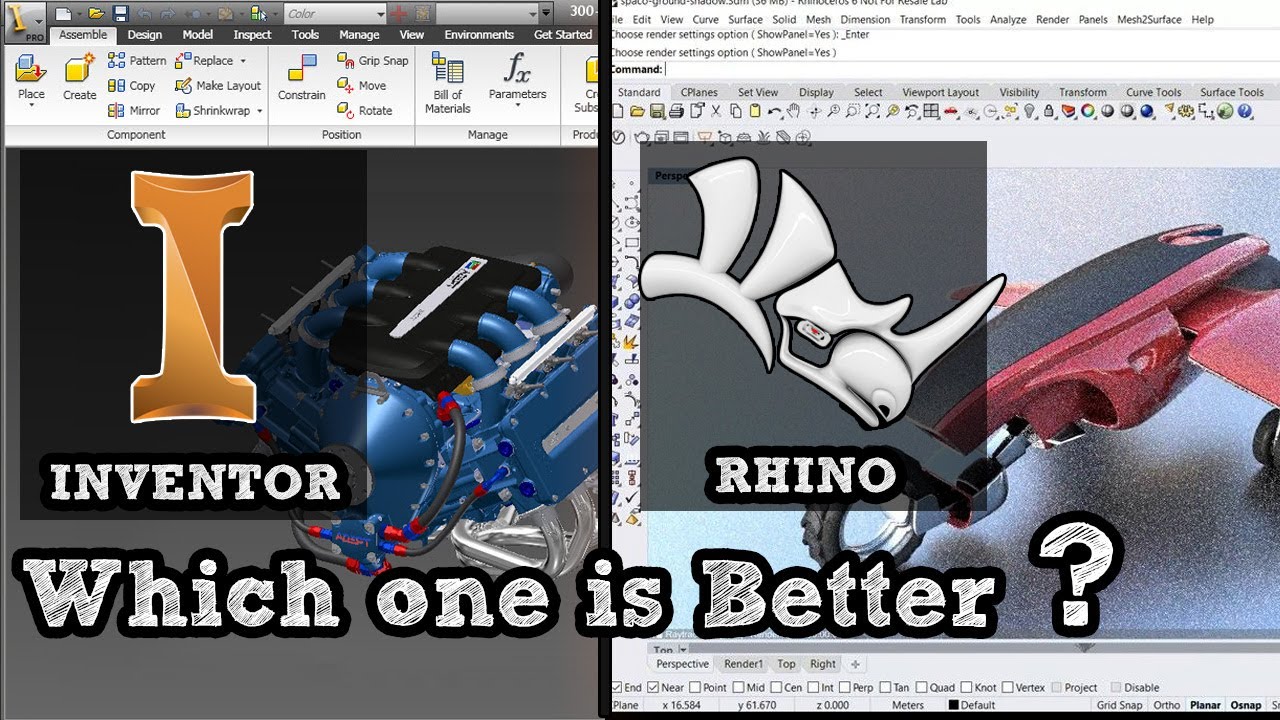The height and width of the screenshot is (720, 1280).
Task: Switch to Rhino Curve Tools tab
Action: tap(1153, 92)
